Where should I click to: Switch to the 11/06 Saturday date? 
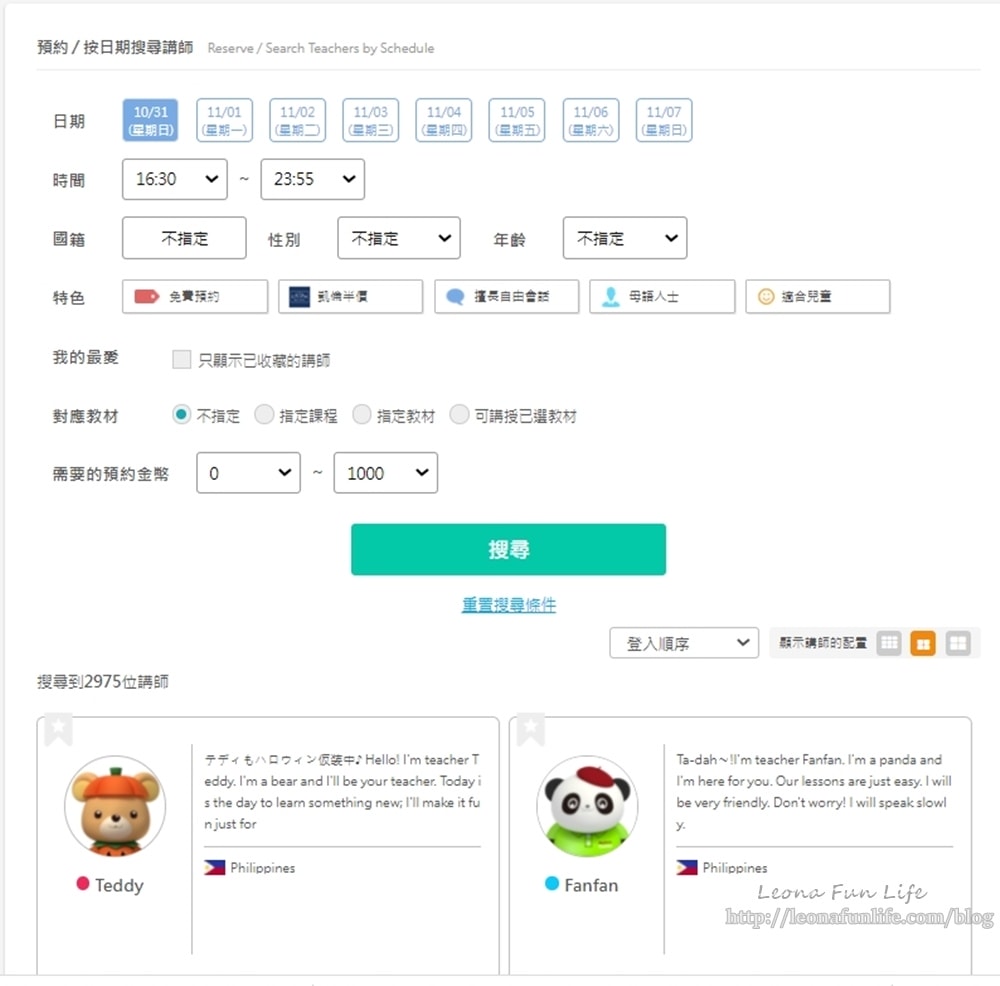[590, 120]
